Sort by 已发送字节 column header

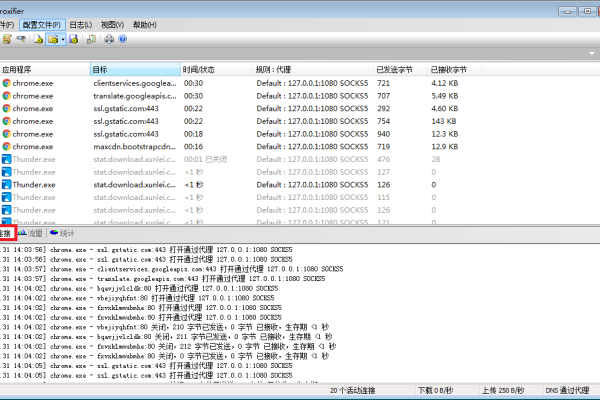point(400,70)
